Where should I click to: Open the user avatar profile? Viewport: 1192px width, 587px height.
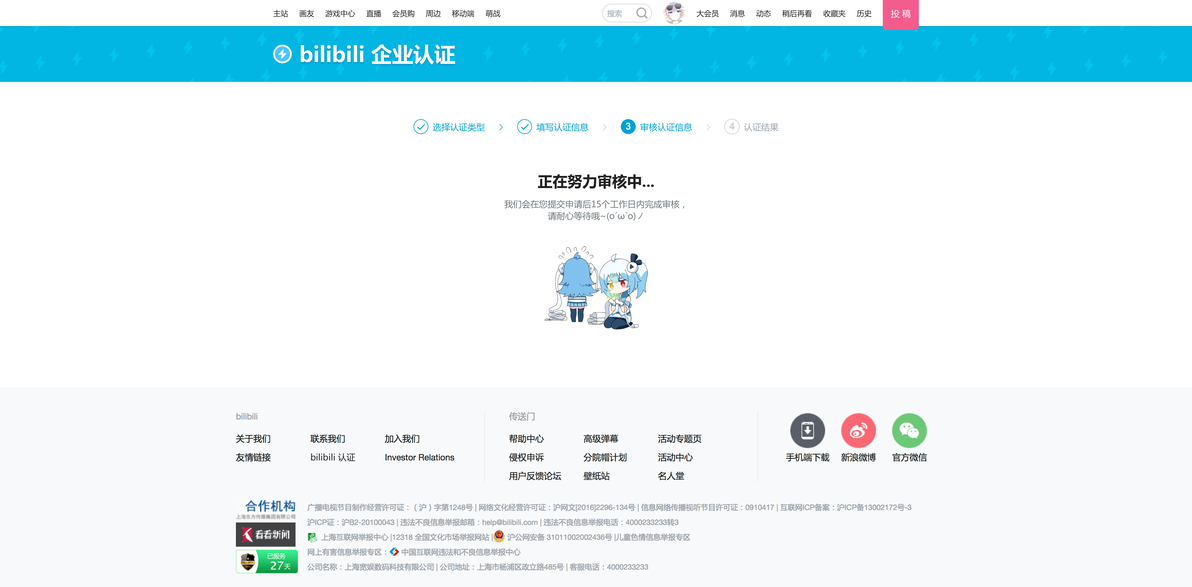[674, 13]
